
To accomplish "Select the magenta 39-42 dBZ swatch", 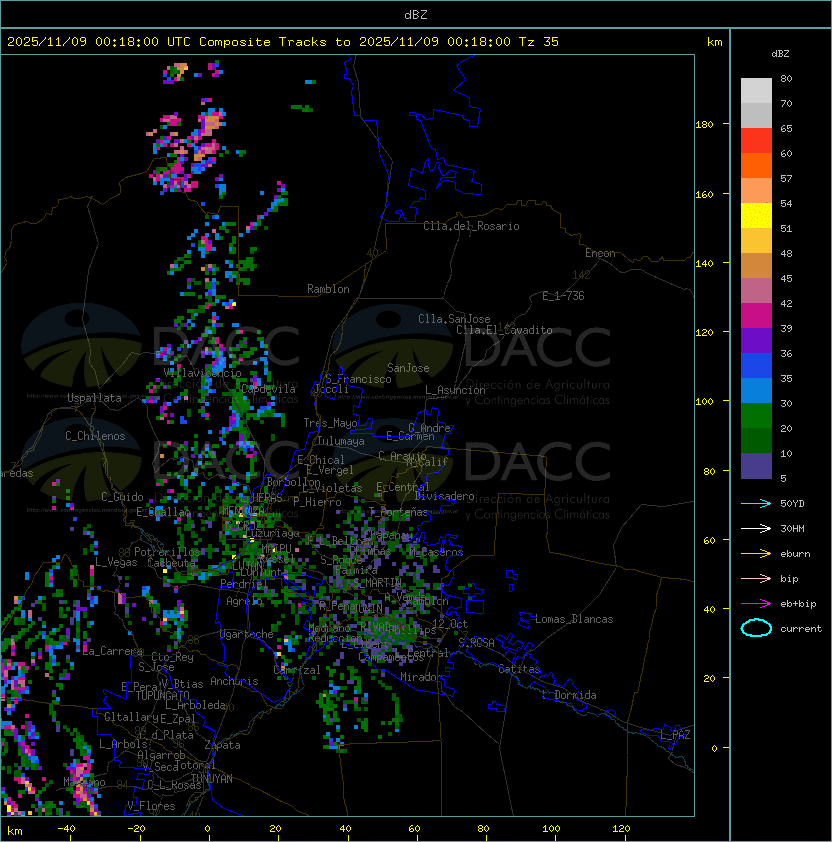I will tap(756, 316).
